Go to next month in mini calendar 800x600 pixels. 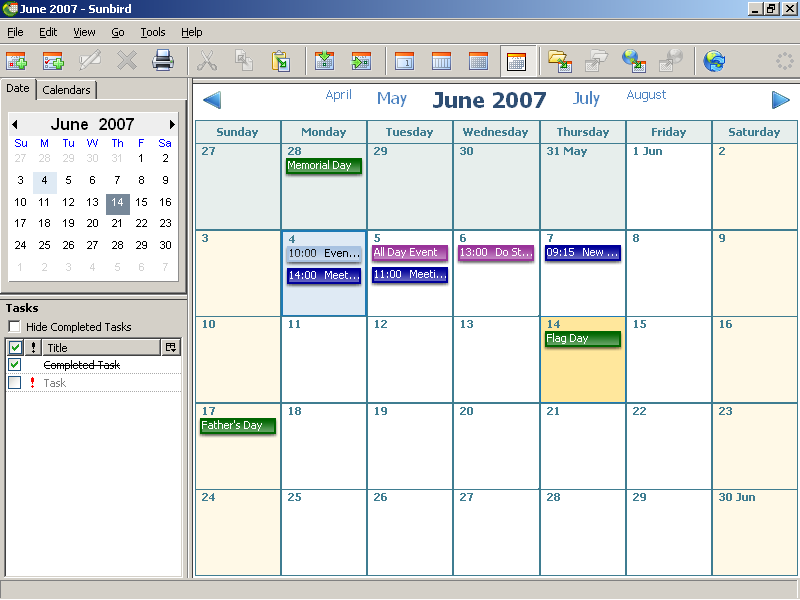(x=172, y=125)
